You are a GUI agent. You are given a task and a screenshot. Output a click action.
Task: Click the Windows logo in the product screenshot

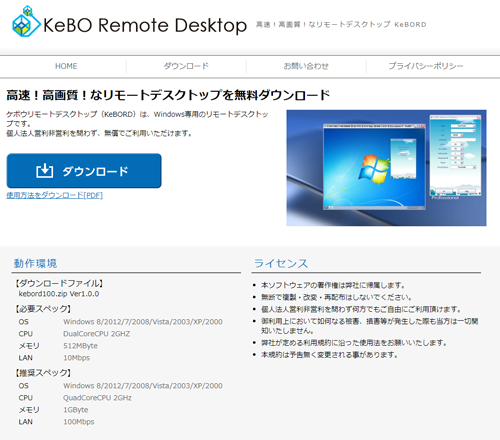[x=374, y=169]
